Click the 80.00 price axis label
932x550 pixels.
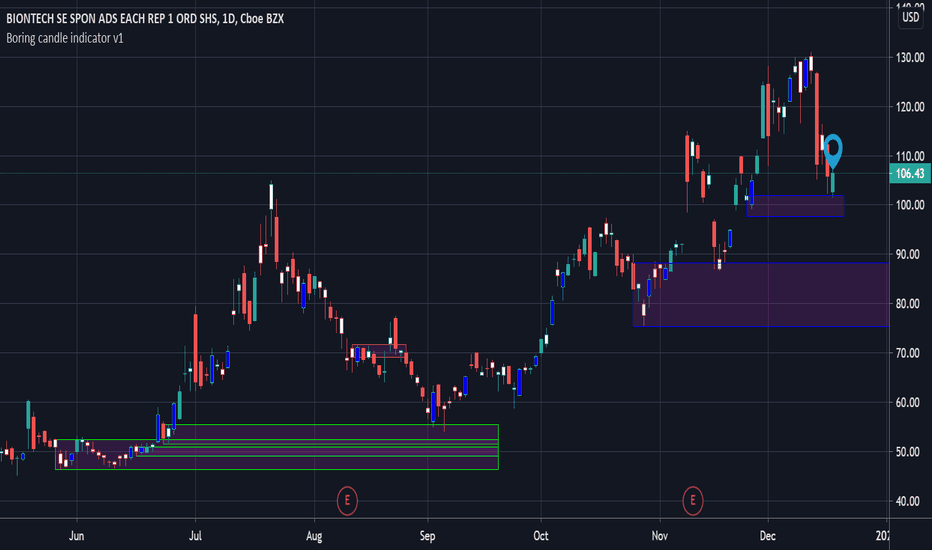[x=908, y=304]
